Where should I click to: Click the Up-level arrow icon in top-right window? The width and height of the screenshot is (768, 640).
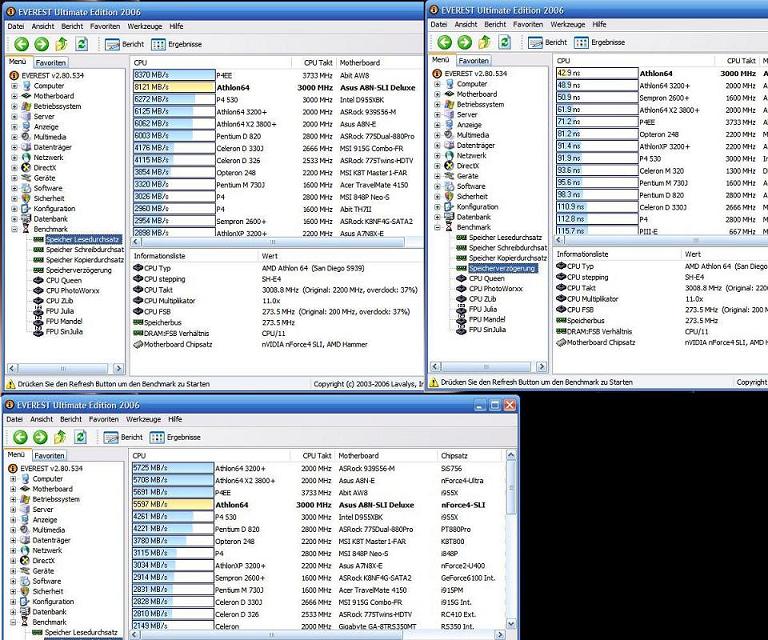484,42
